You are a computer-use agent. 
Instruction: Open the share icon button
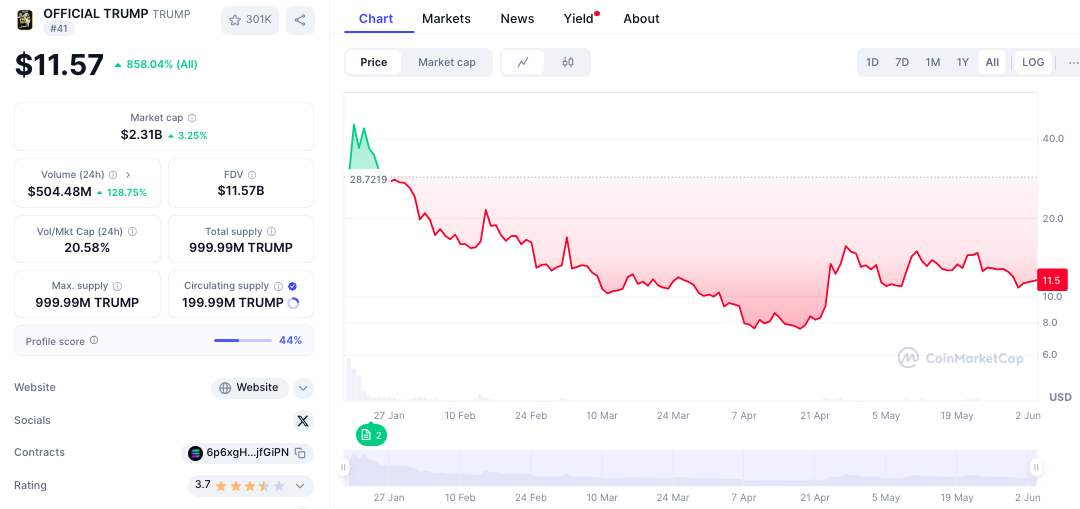pyautogui.click(x=300, y=20)
